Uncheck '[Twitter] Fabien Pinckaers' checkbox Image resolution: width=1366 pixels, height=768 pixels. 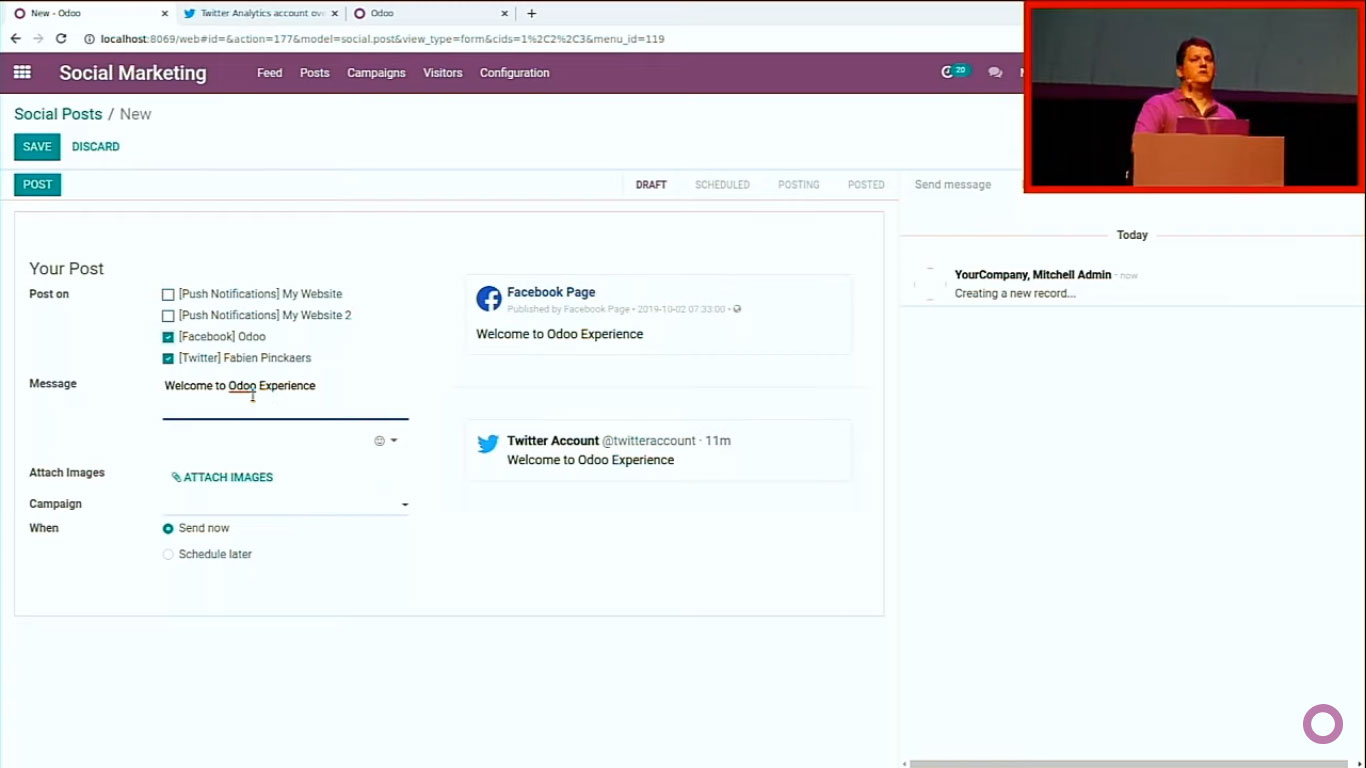(168, 358)
